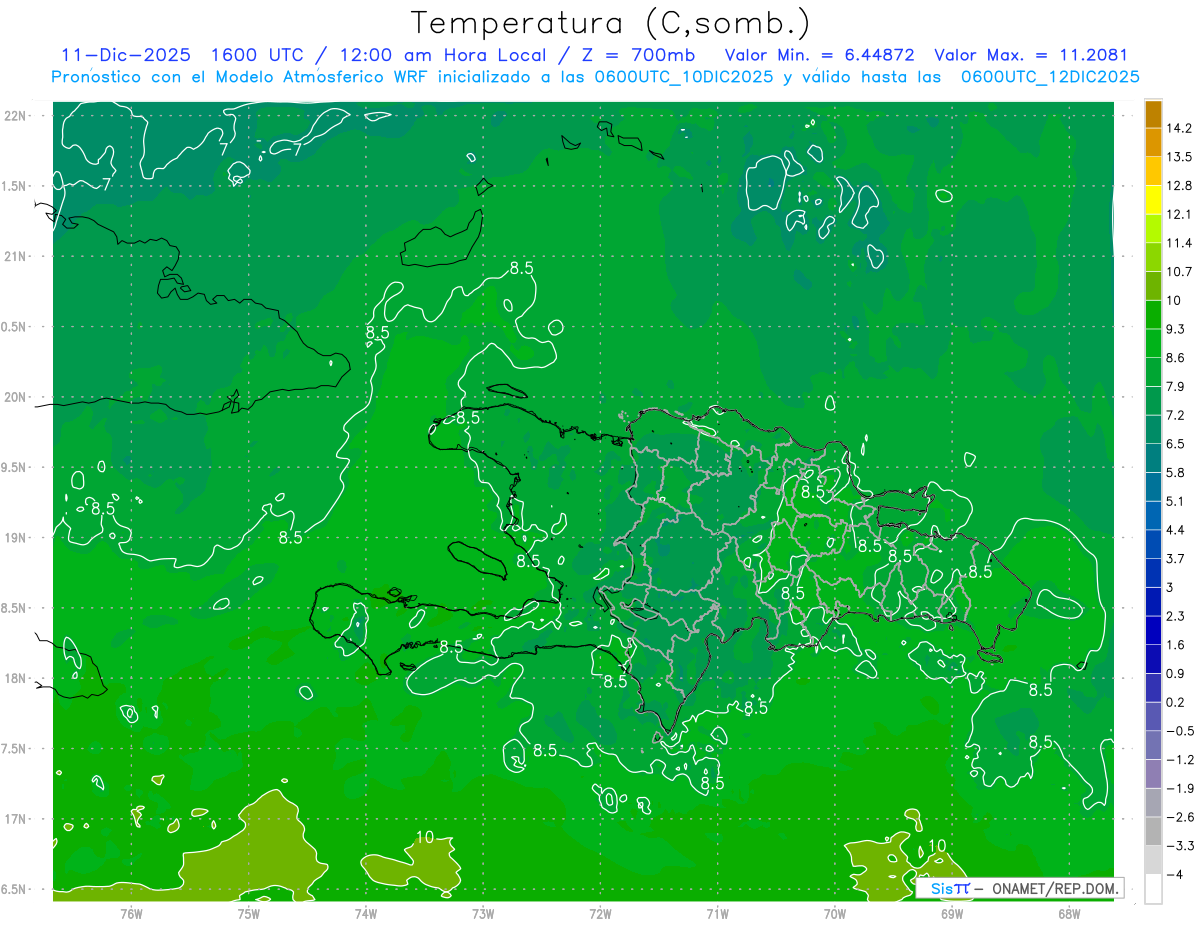Click 'Valor Max. = 11.2081' text
This screenshot has width=1200, height=927.
click(x=1030, y=55)
